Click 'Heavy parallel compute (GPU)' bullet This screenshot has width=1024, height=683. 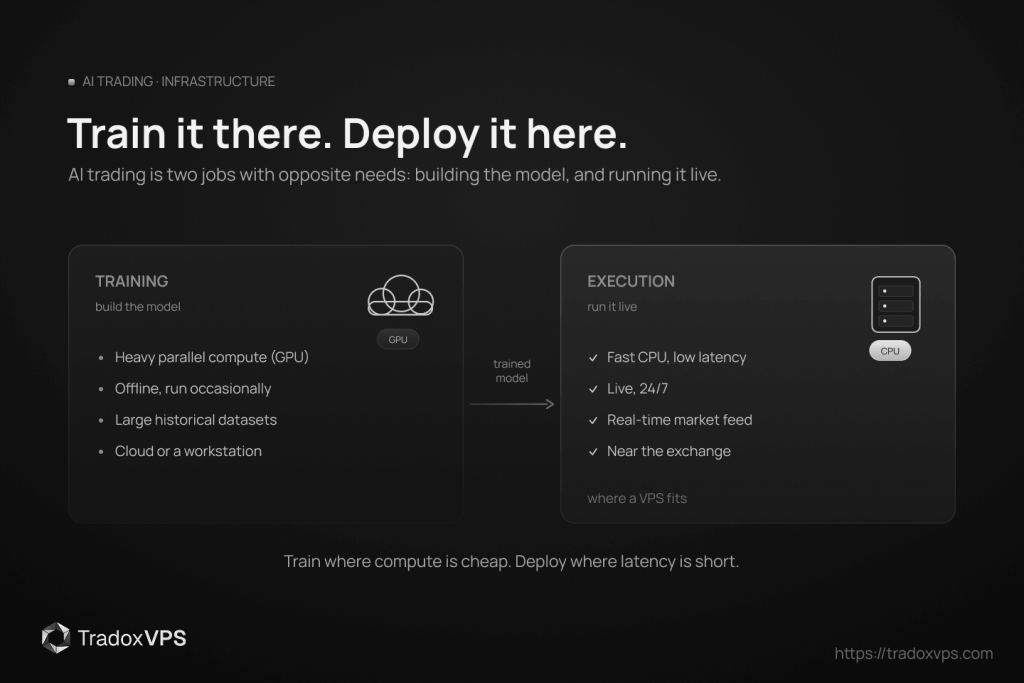(212, 357)
